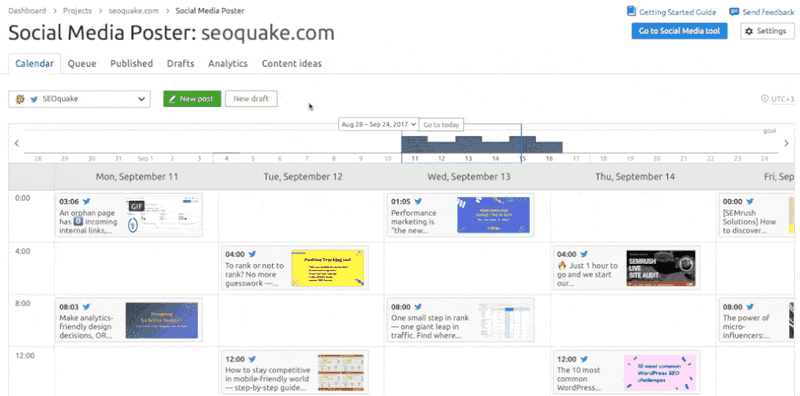This screenshot has height=396, width=800.
Task: Click the New draft button
Action: click(x=251, y=99)
